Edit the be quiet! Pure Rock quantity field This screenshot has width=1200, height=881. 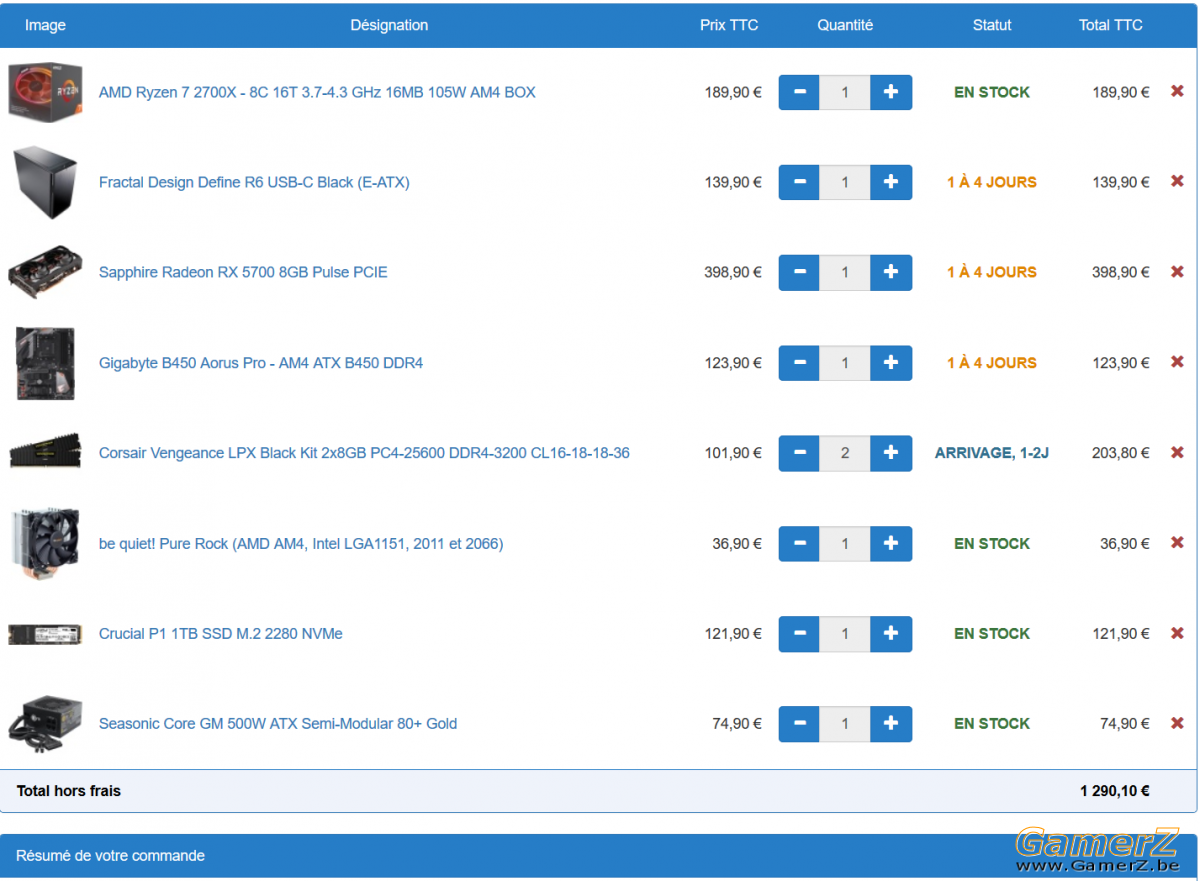845,543
